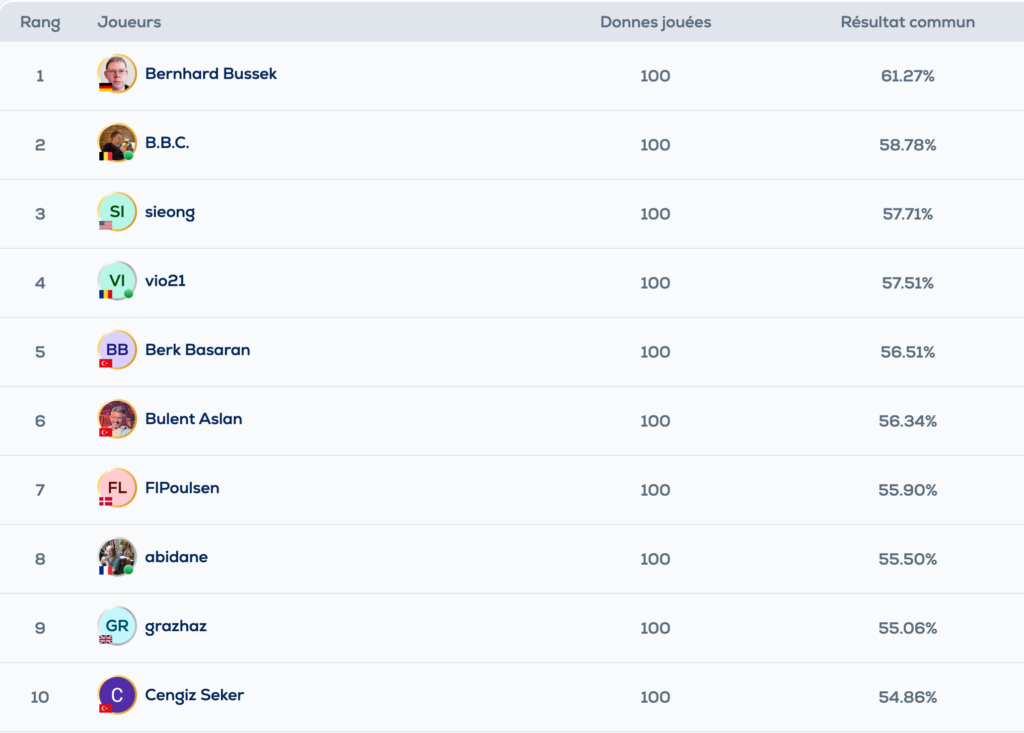
Task: Open the Bulent Aslan name link
Action: tap(194, 419)
